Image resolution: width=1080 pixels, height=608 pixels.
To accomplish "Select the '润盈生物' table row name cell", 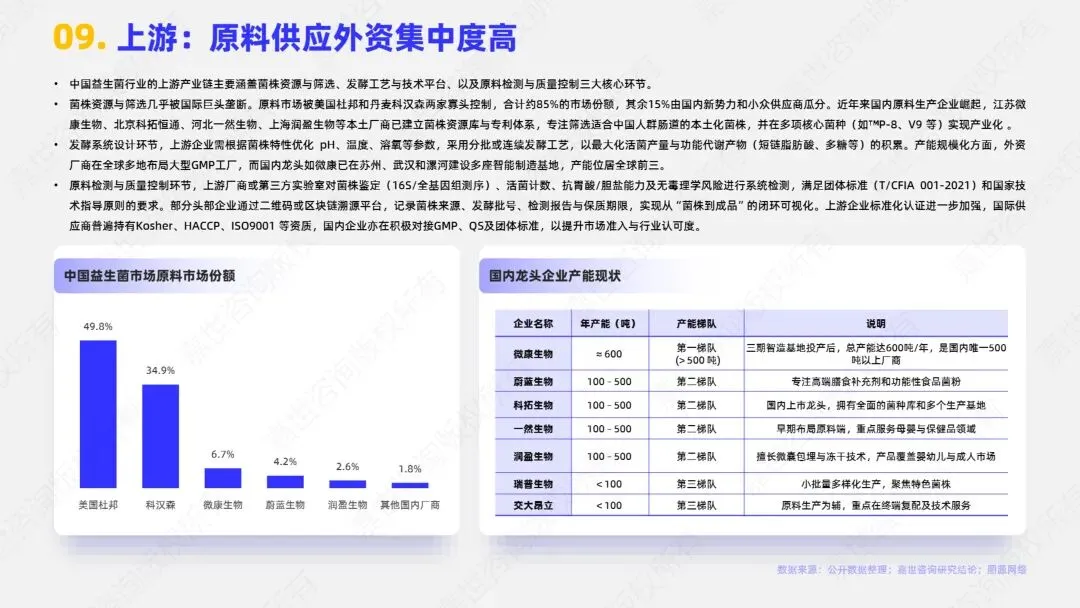I will [x=533, y=457].
